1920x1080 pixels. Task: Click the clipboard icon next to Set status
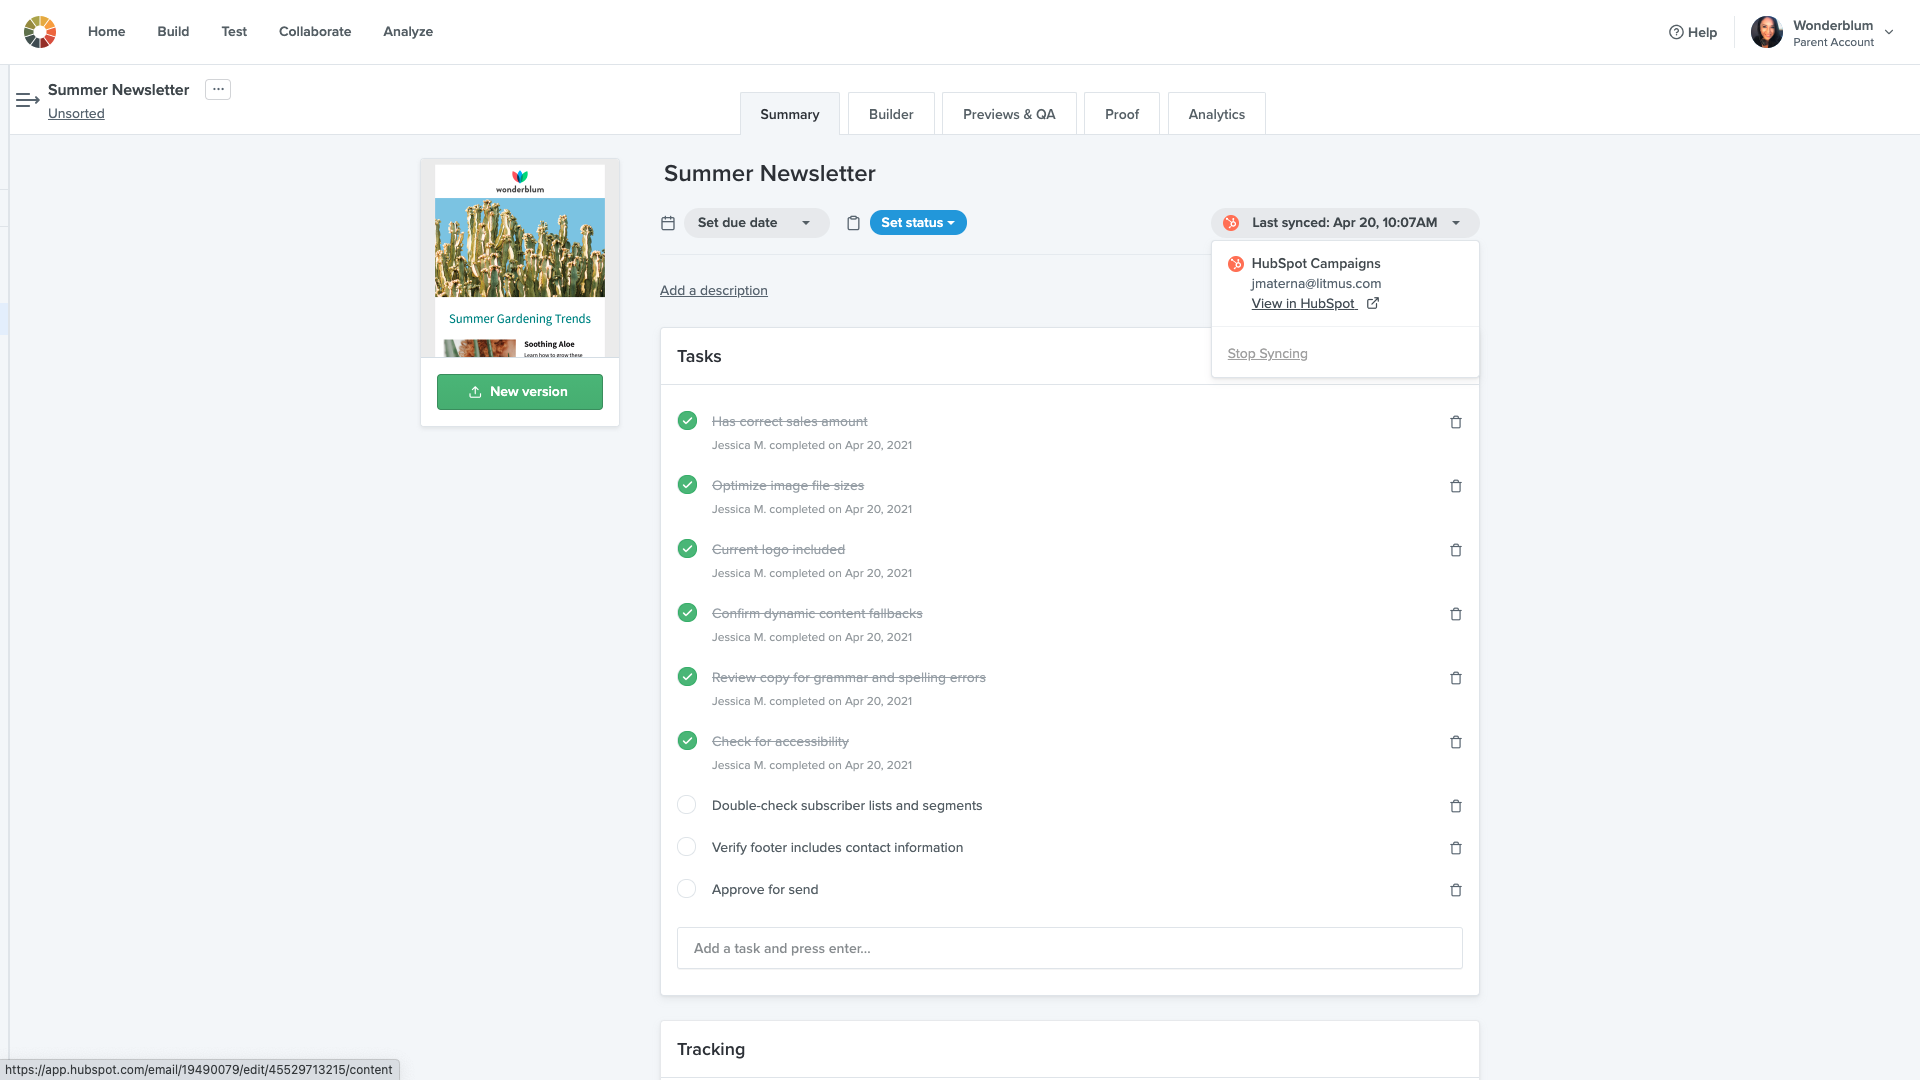853,223
